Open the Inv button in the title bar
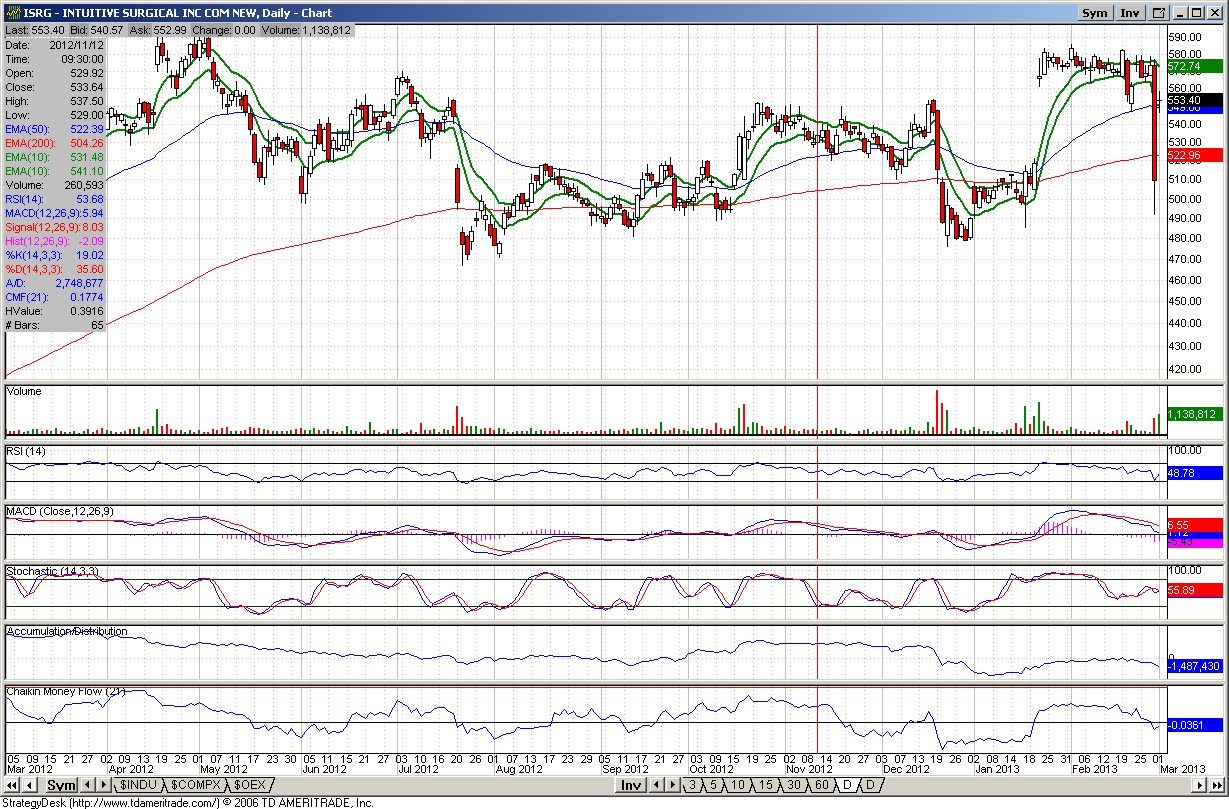Image resolution: width=1229 pixels, height=809 pixels. pos(1130,13)
